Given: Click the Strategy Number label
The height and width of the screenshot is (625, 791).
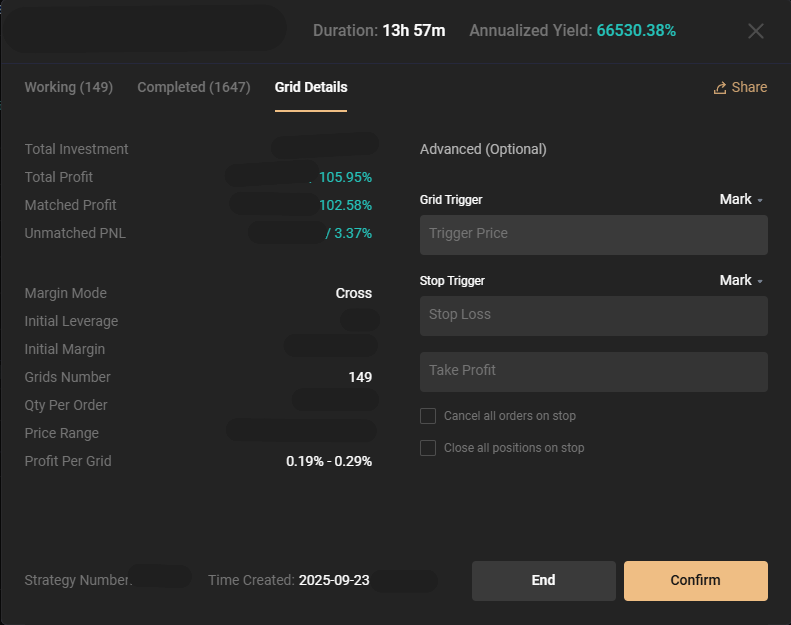Looking at the screenshot, I should click(x=77, y=581).
